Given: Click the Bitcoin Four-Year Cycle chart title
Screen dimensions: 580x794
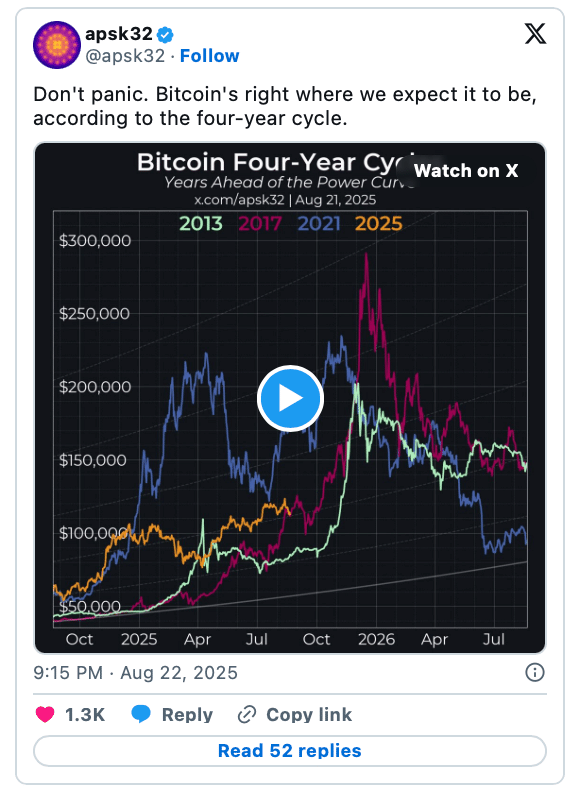Looking at the screenshot, I should point(276,163).
